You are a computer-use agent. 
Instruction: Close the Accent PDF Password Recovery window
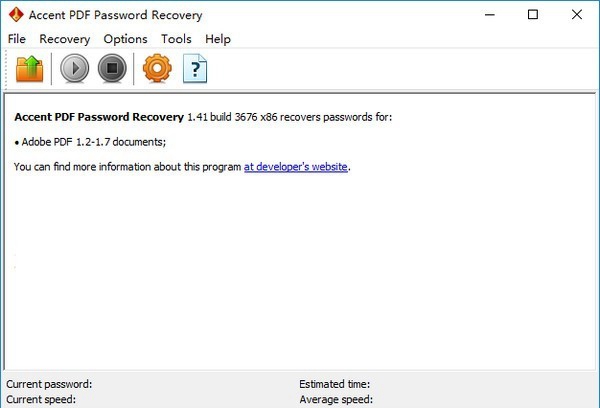577,15
